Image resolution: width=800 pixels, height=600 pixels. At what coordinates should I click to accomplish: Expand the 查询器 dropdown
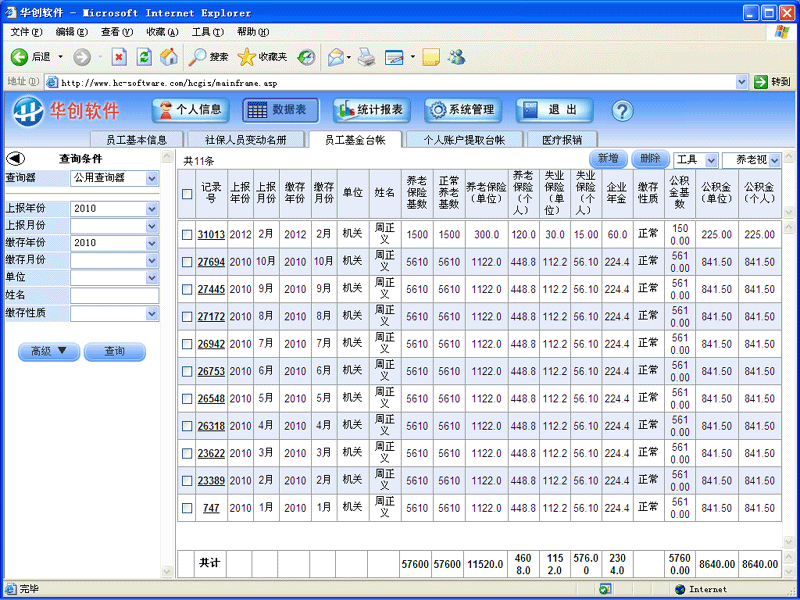(x=152, y=178)
